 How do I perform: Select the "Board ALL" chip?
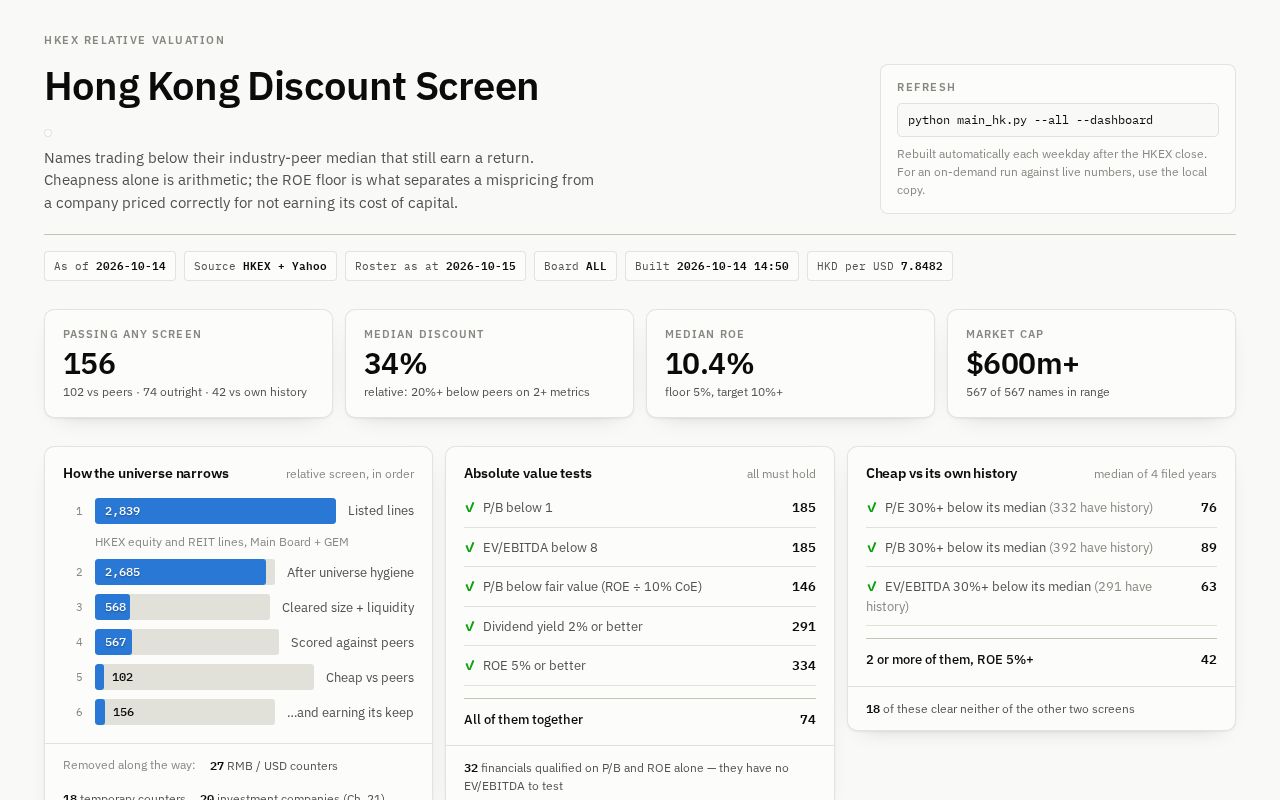point(575,266)
